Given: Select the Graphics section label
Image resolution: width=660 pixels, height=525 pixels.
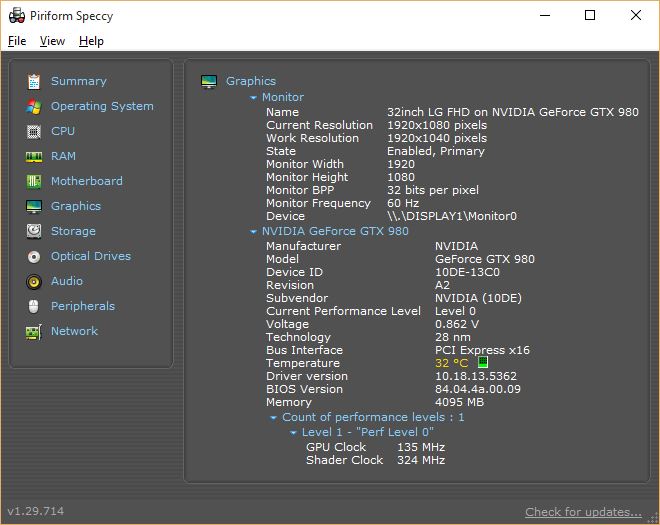Looking at the screenshot, I should pyautogui.click(x=76, y=206).
